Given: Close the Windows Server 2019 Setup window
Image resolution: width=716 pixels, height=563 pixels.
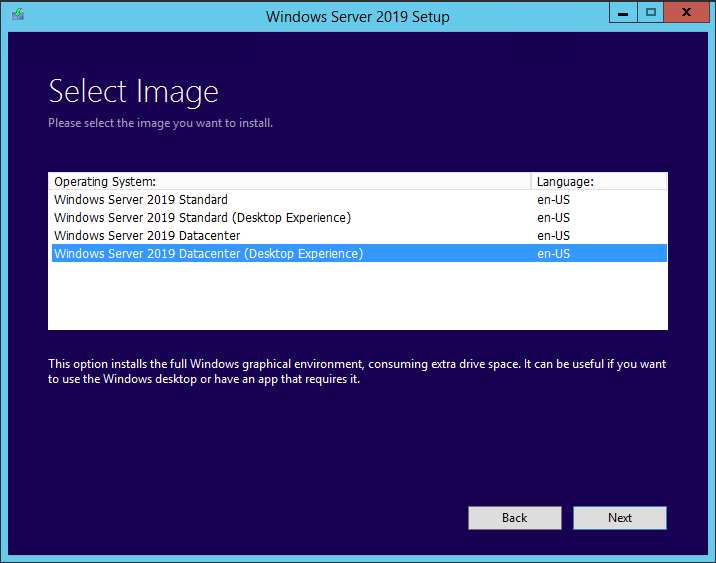Looking at the screenshot, I should tap(686, 13).
